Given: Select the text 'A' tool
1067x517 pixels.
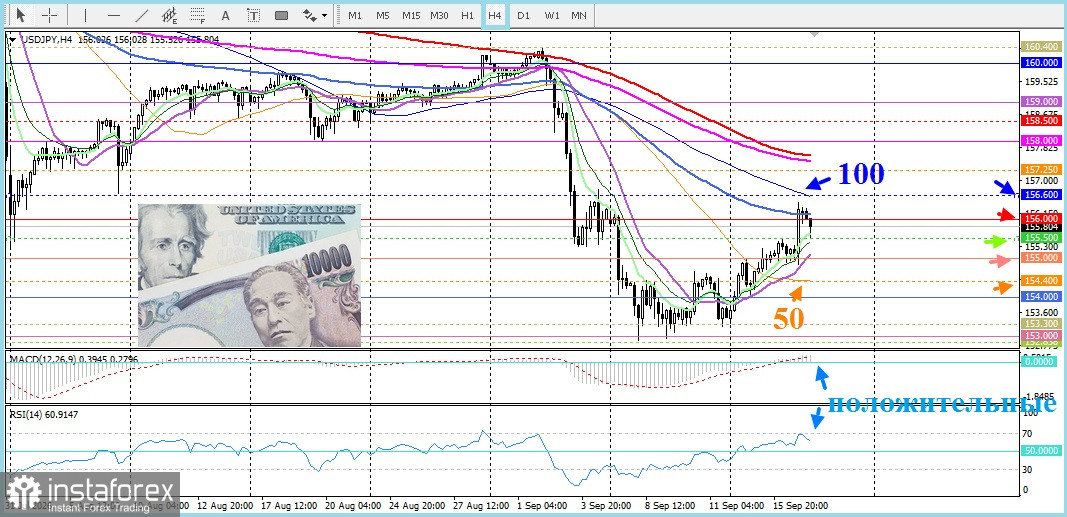Looking at the screenshot, I should coord(226,15).
